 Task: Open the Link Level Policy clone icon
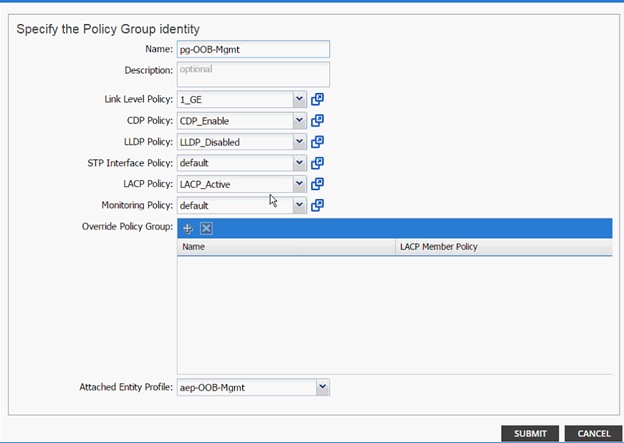pos(317,99)
